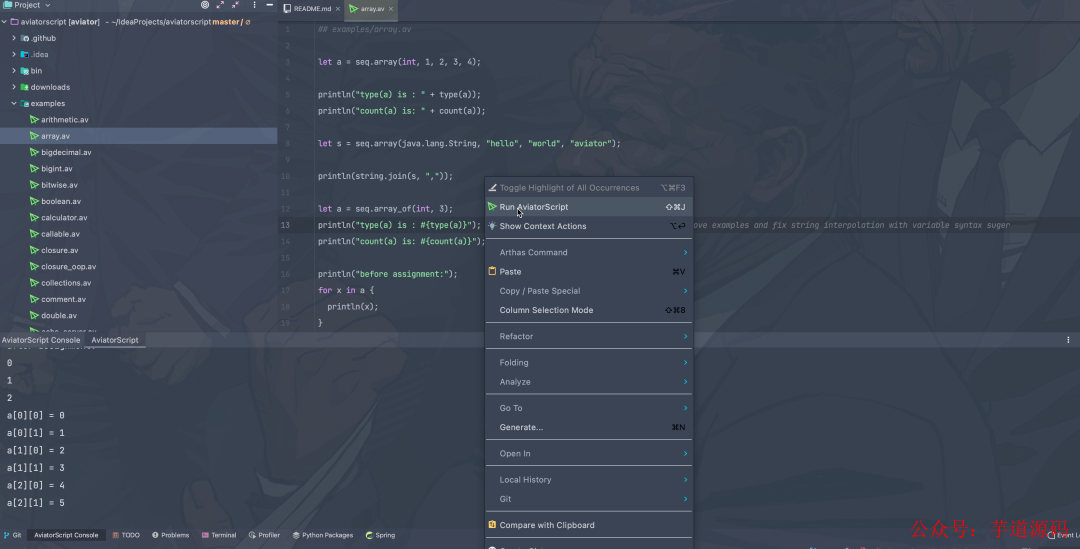
Task: Open the Terminal tool window
Action: [x=219, y=535]
